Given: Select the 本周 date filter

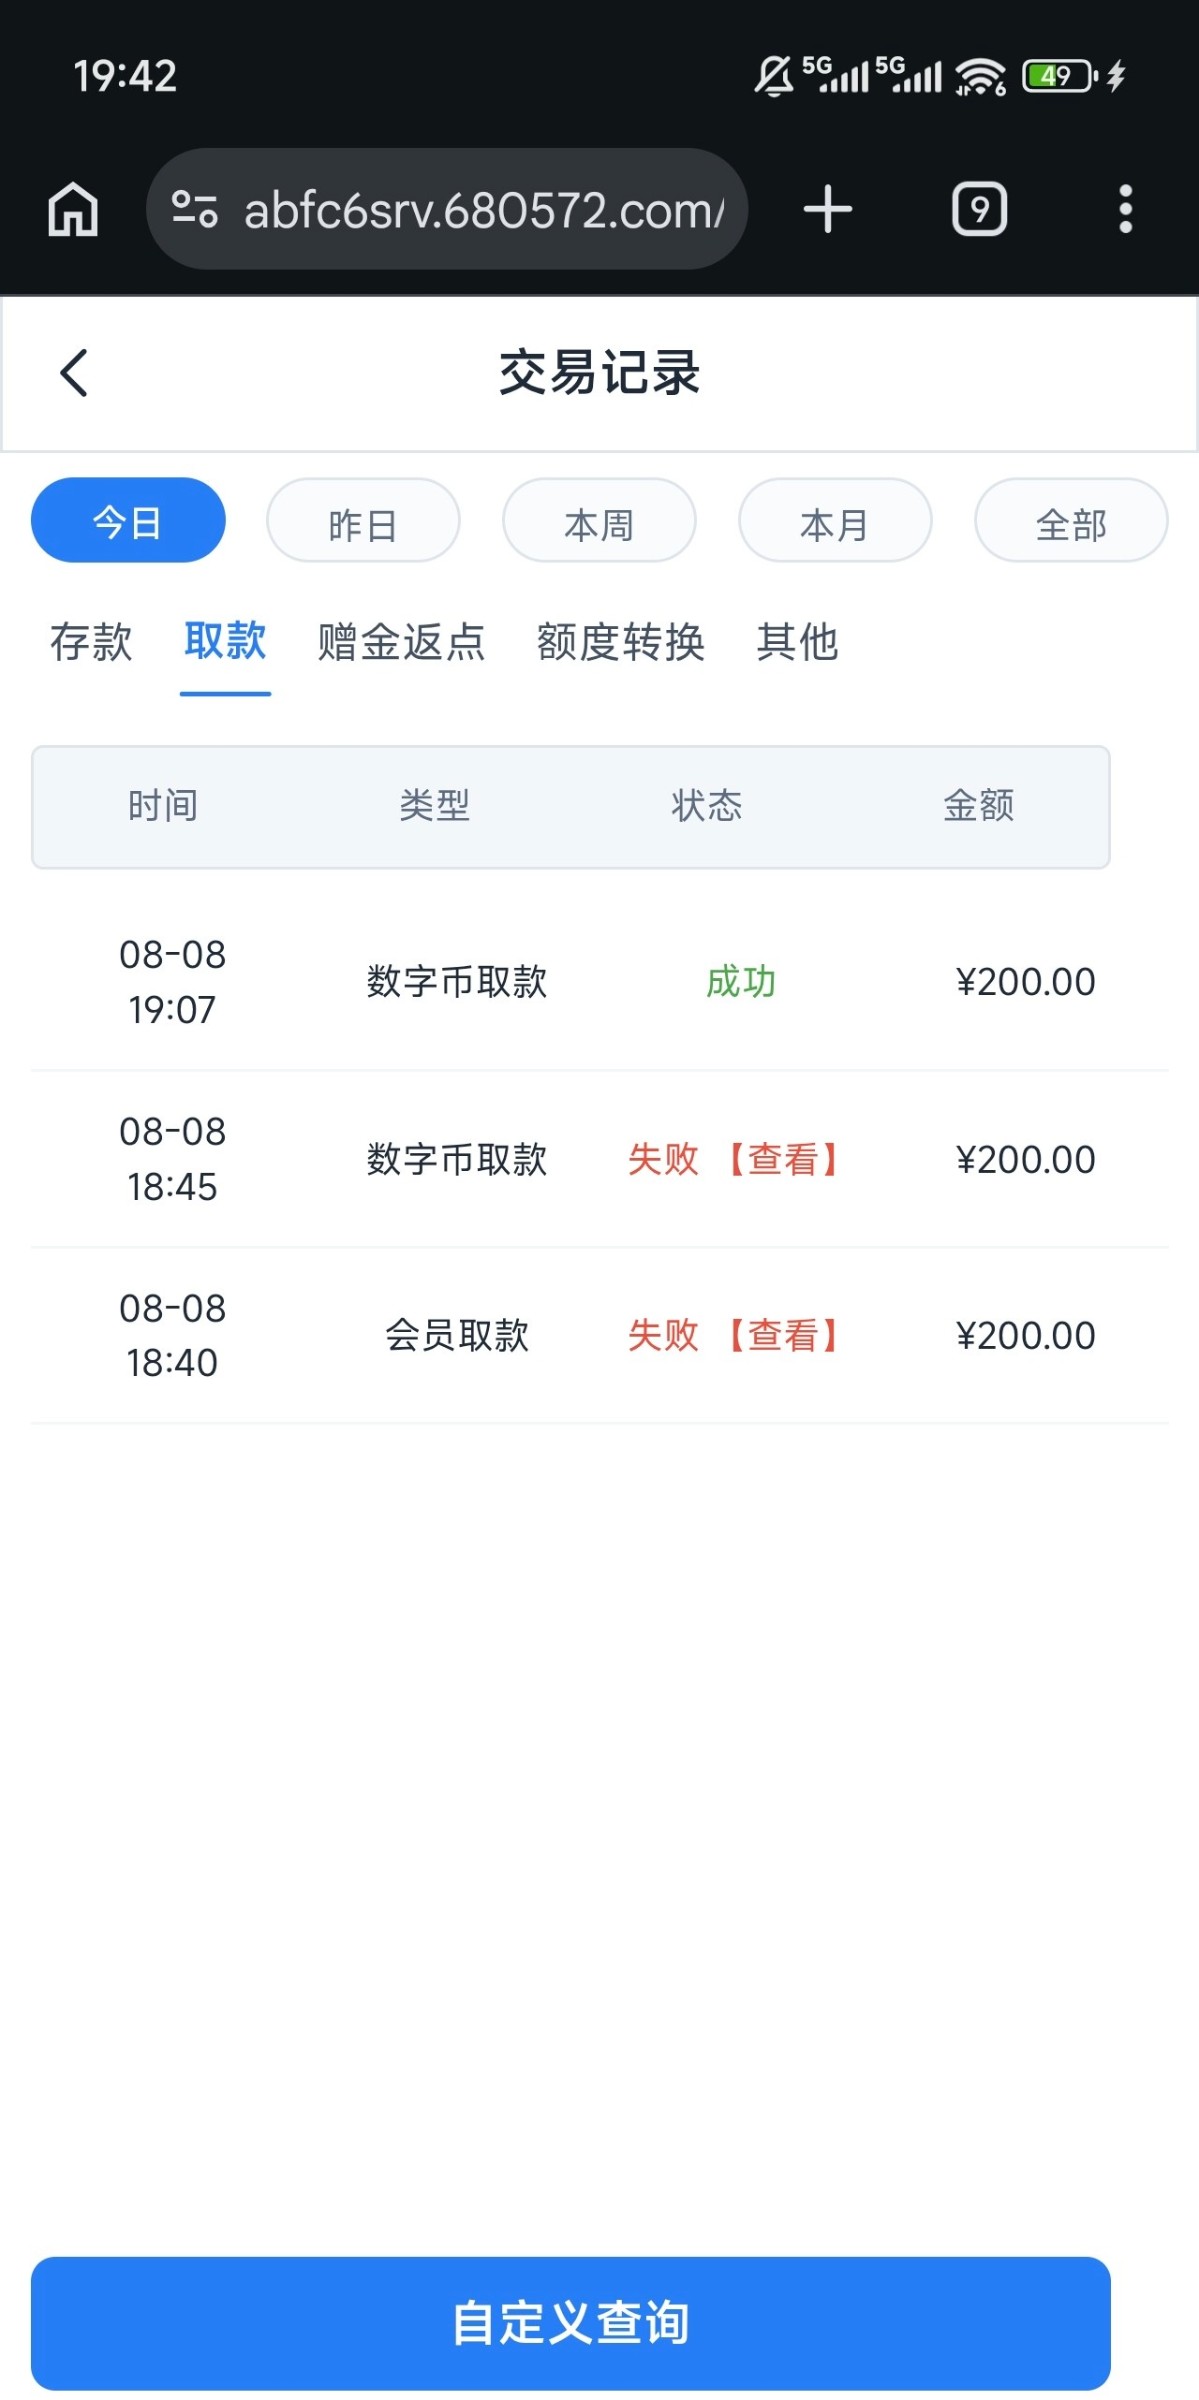Looking at the screenshot, I should pyautogui.click(x=599, y=520).
